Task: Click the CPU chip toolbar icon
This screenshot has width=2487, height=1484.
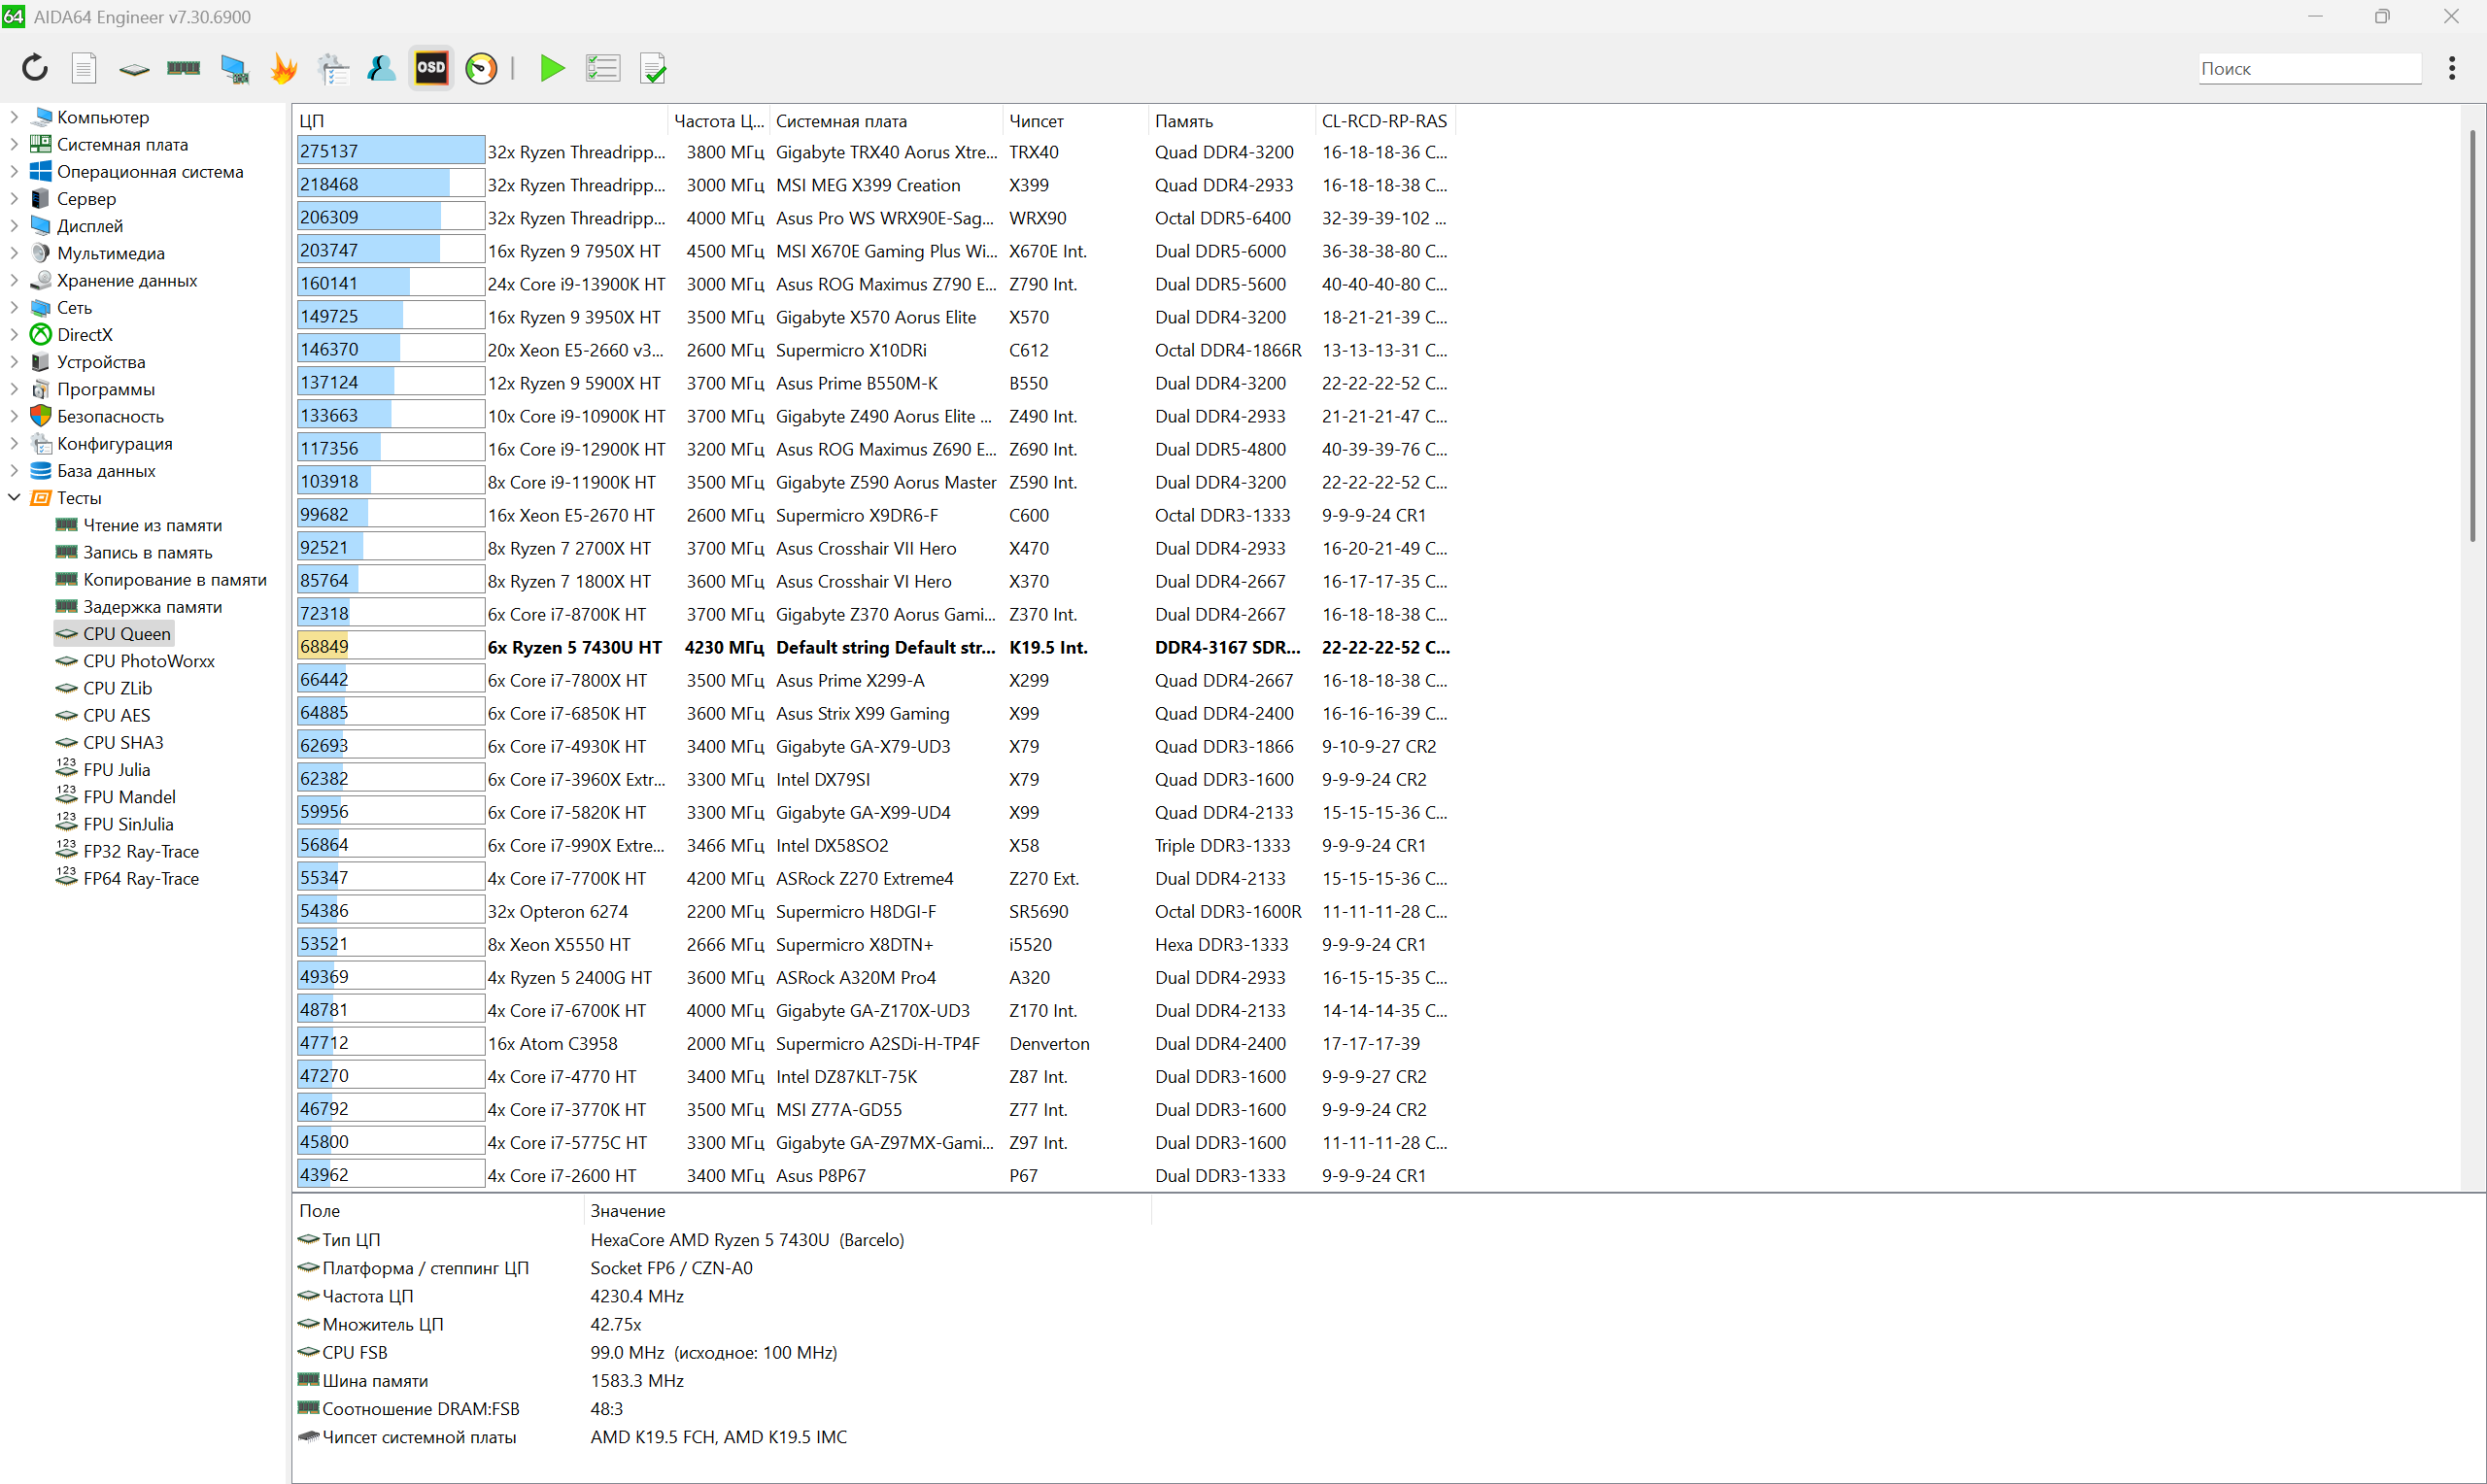Action: (x=134, y=69)
